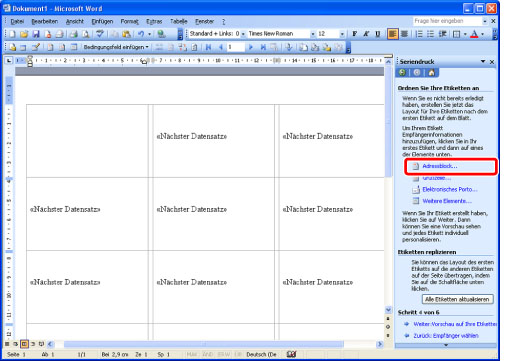508x361 pixels.
Task: Click the home icon in Seriendruck pane
Action: click(432, 73)
